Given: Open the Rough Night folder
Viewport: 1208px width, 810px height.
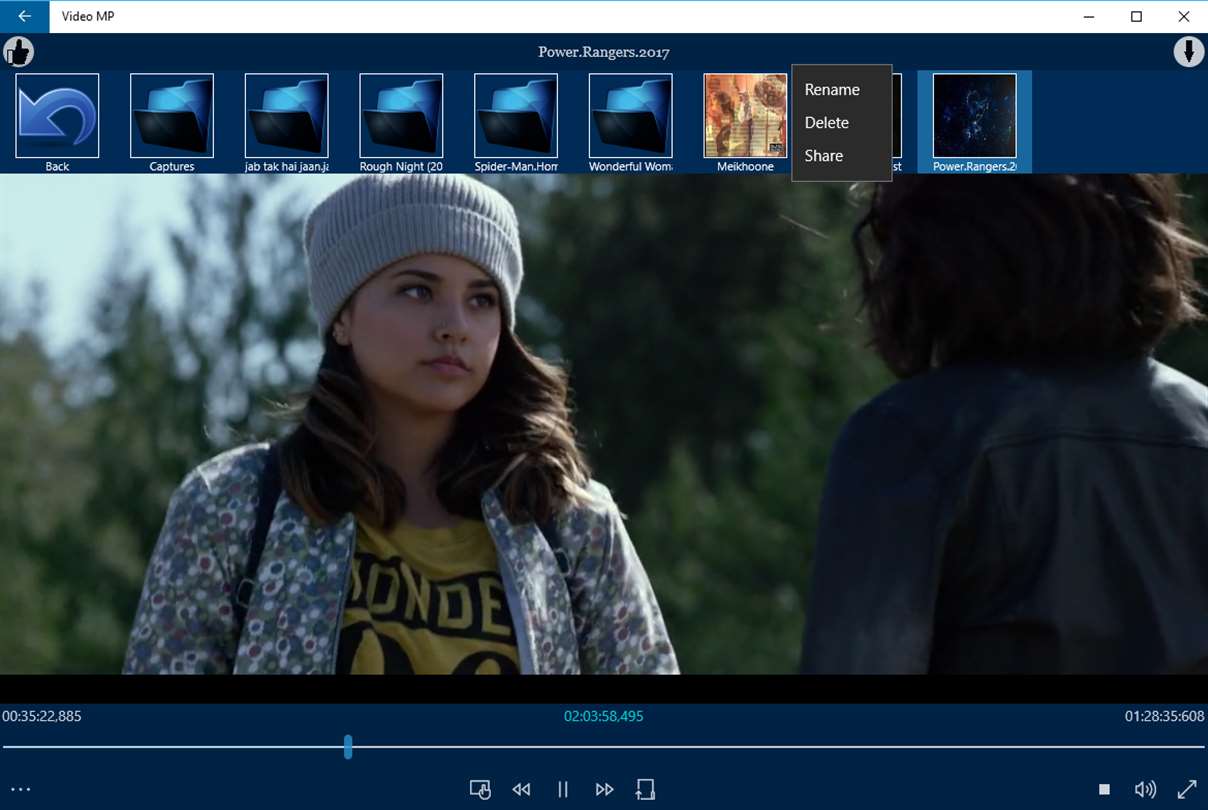Looking at the screenshot, I should point(401,122).
